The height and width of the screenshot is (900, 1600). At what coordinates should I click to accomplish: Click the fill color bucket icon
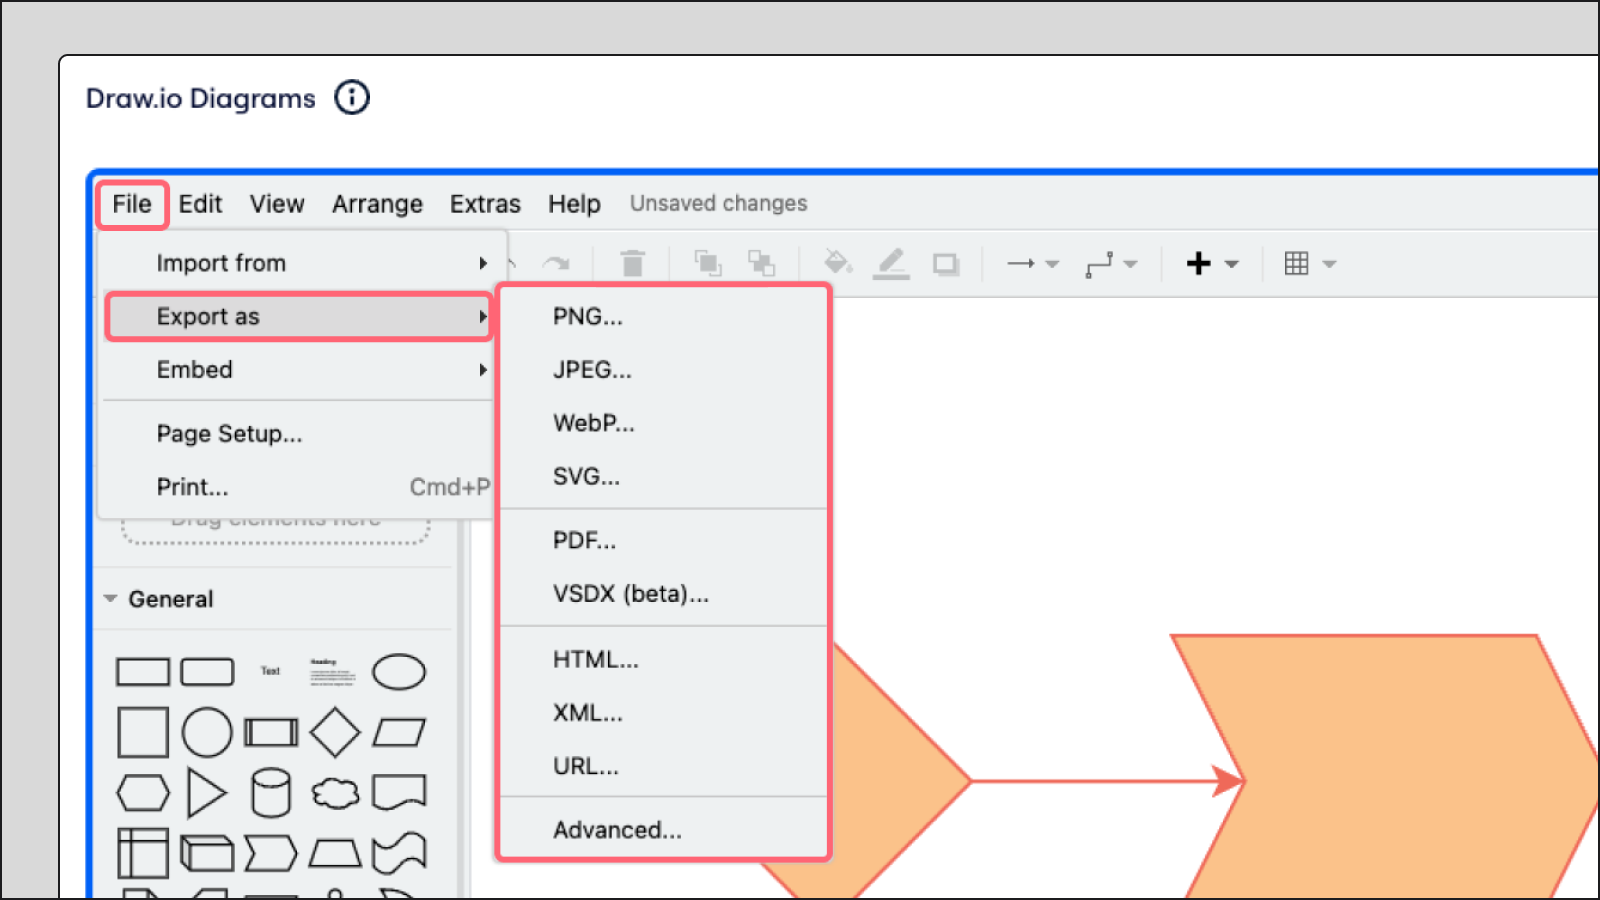[837, 263]
